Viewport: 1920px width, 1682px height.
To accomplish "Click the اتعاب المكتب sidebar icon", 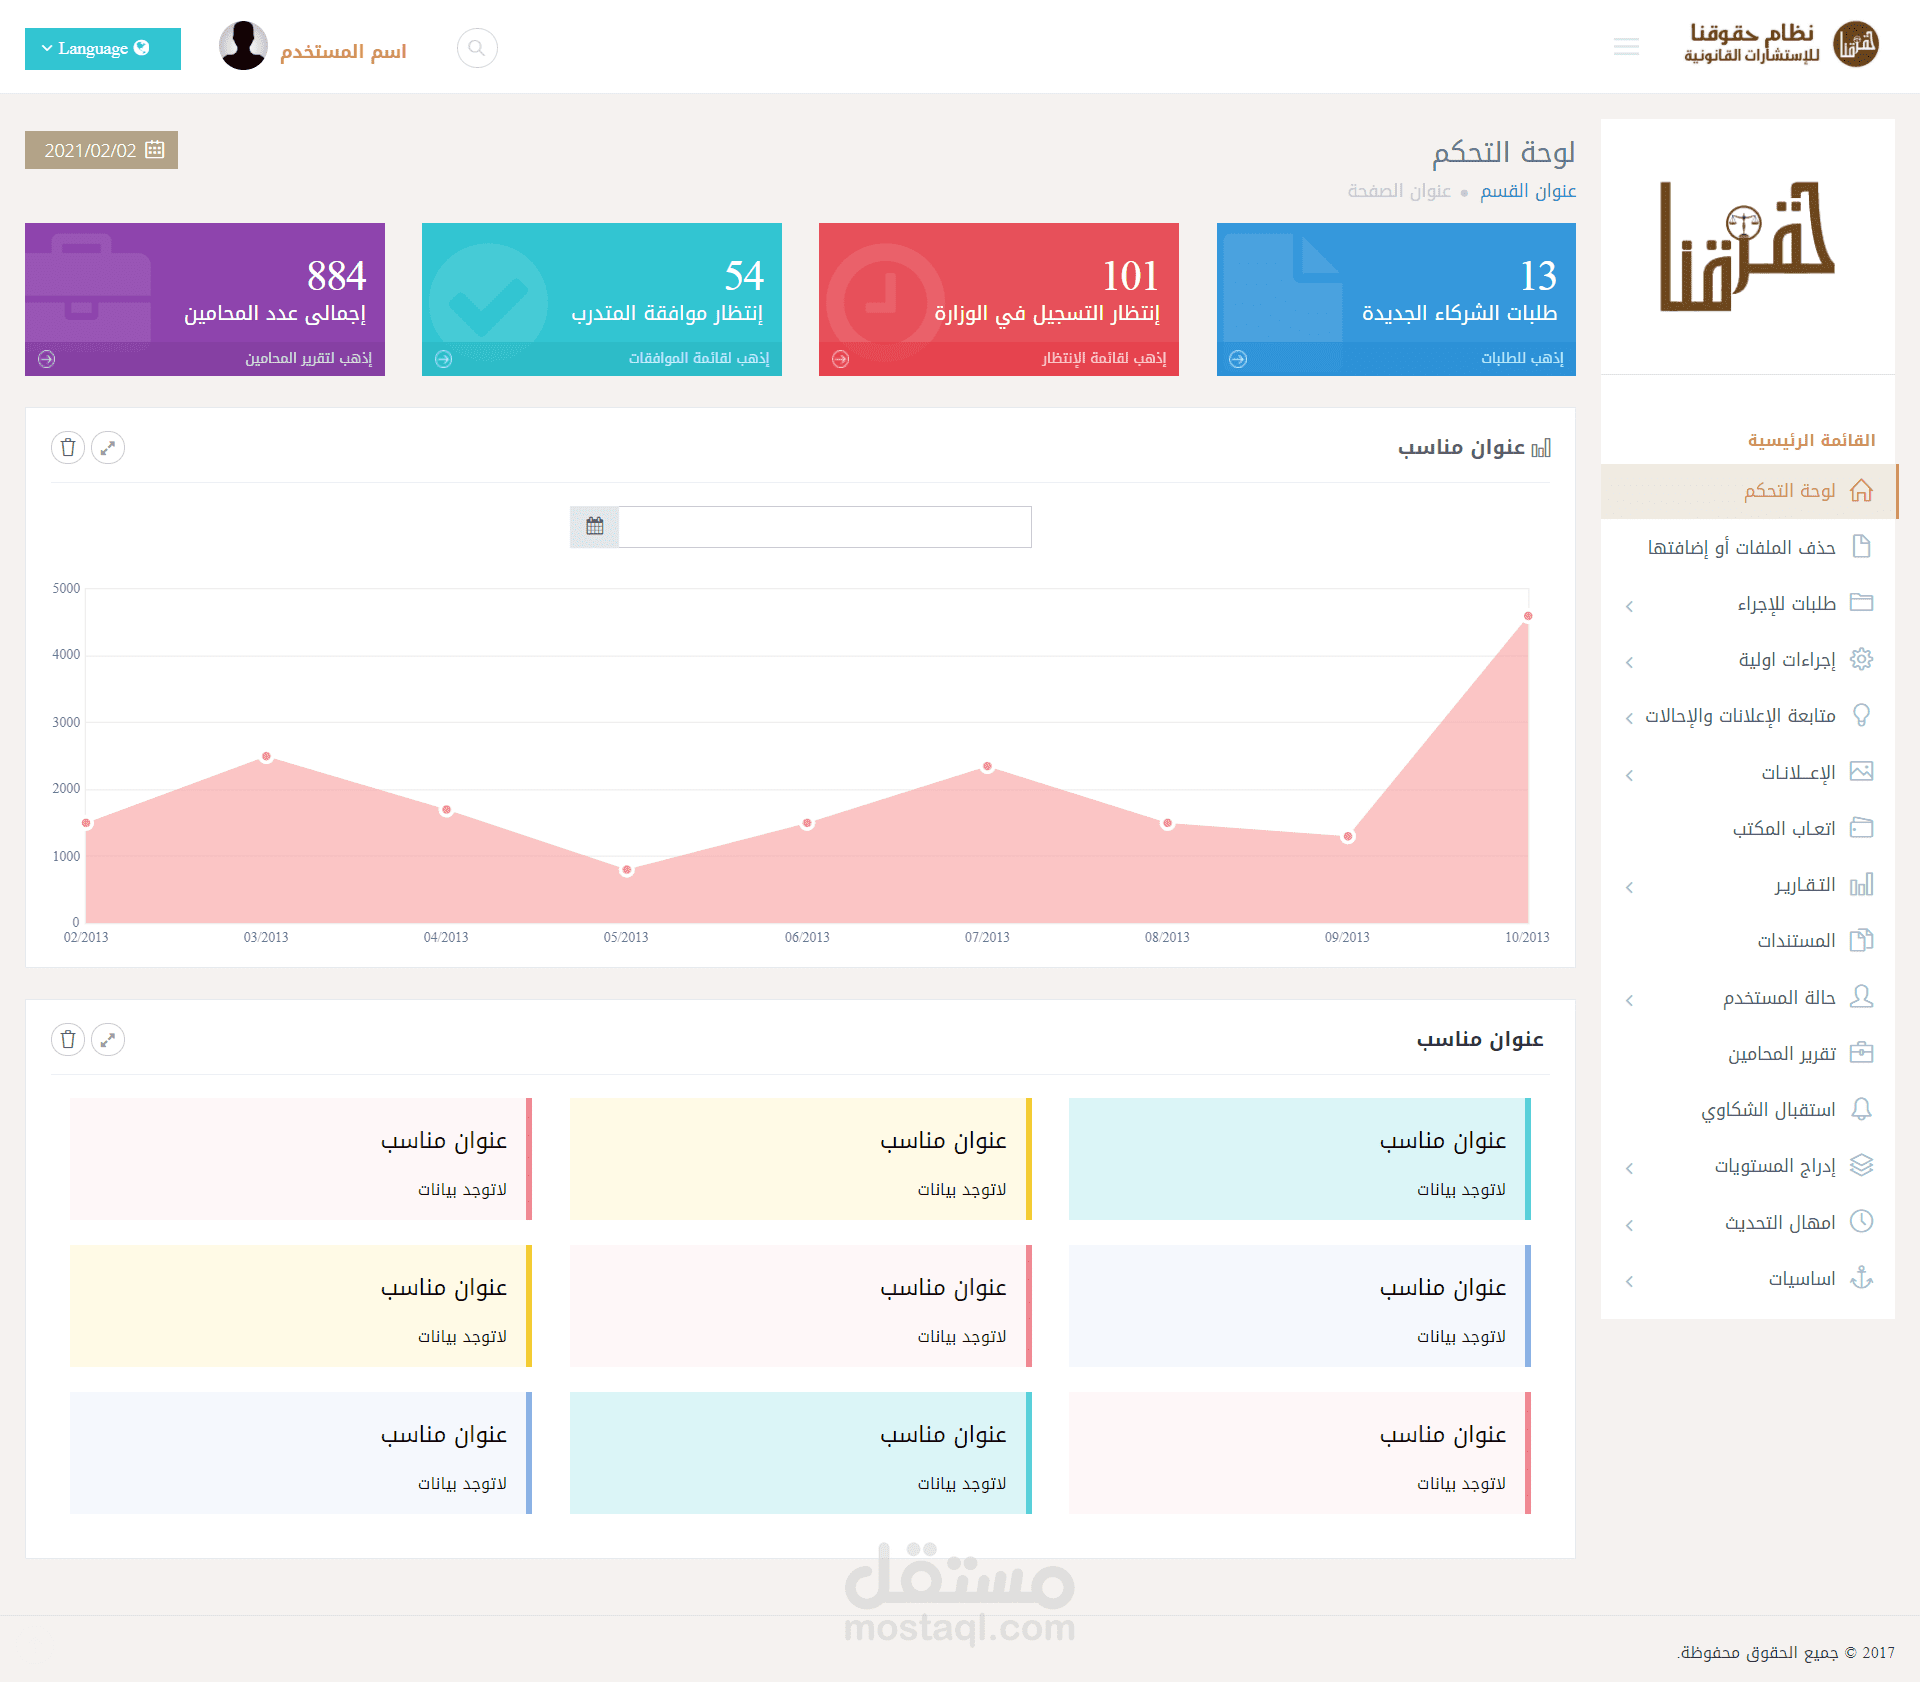I will point(1862,827).
